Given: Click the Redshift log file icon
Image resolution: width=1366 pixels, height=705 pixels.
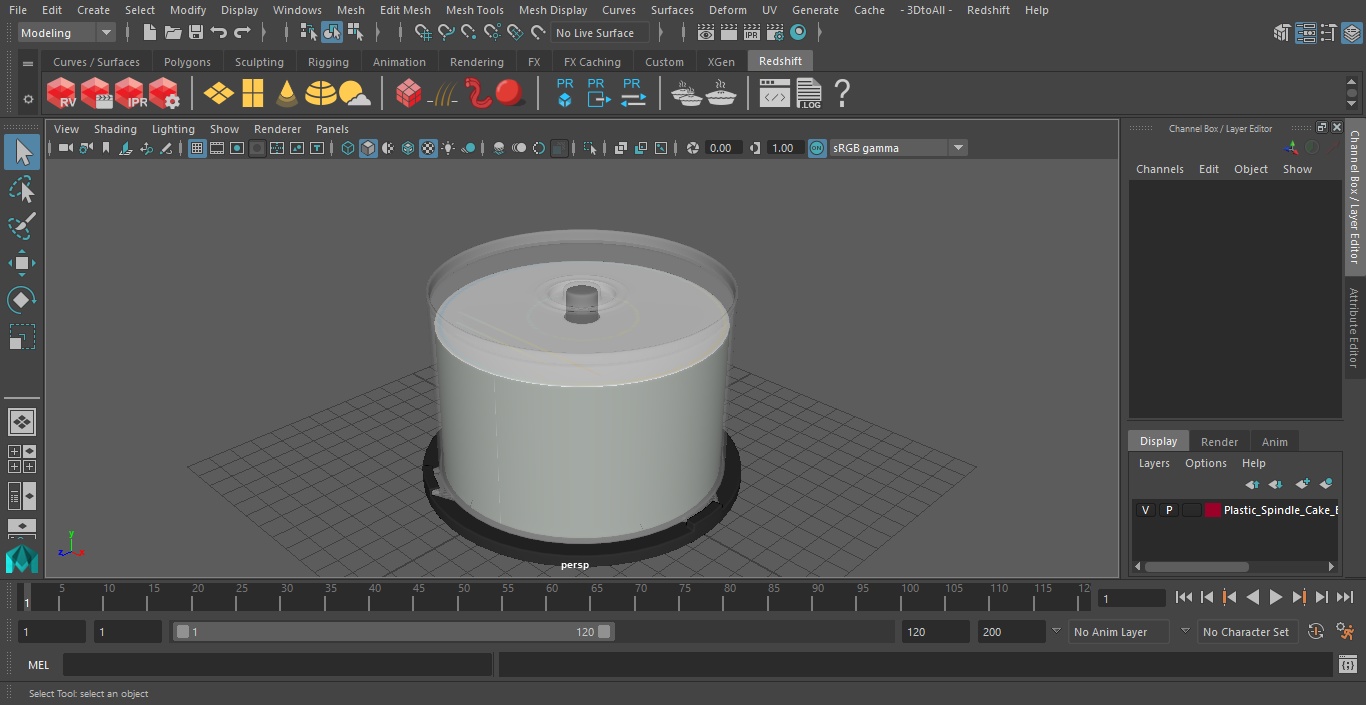Looking at the screenshot, I should 808,94.
